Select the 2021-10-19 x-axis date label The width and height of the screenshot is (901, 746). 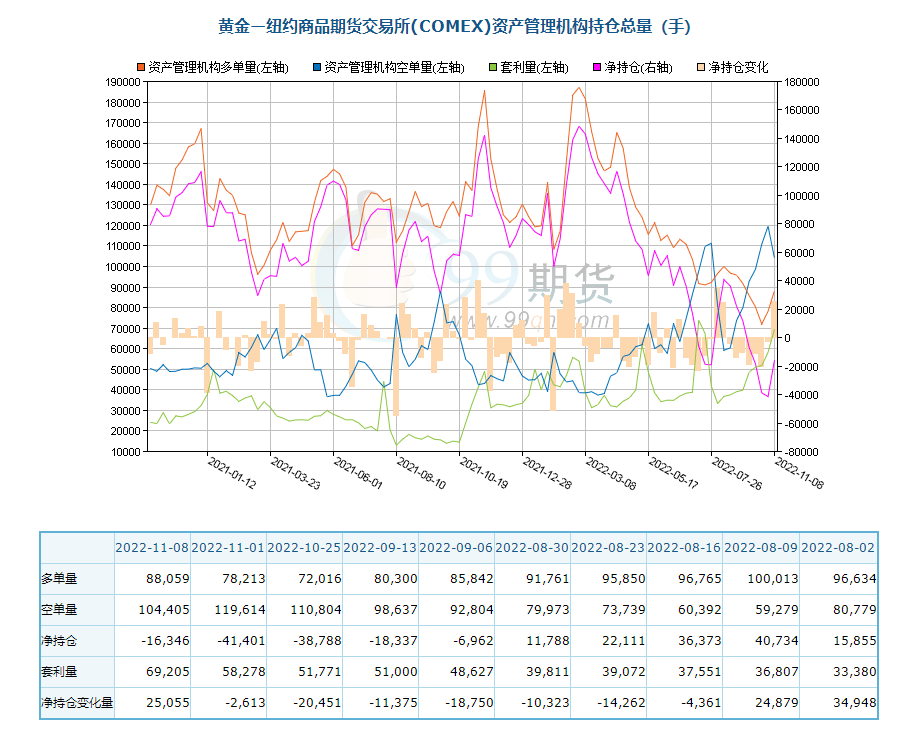coord(484,473)
